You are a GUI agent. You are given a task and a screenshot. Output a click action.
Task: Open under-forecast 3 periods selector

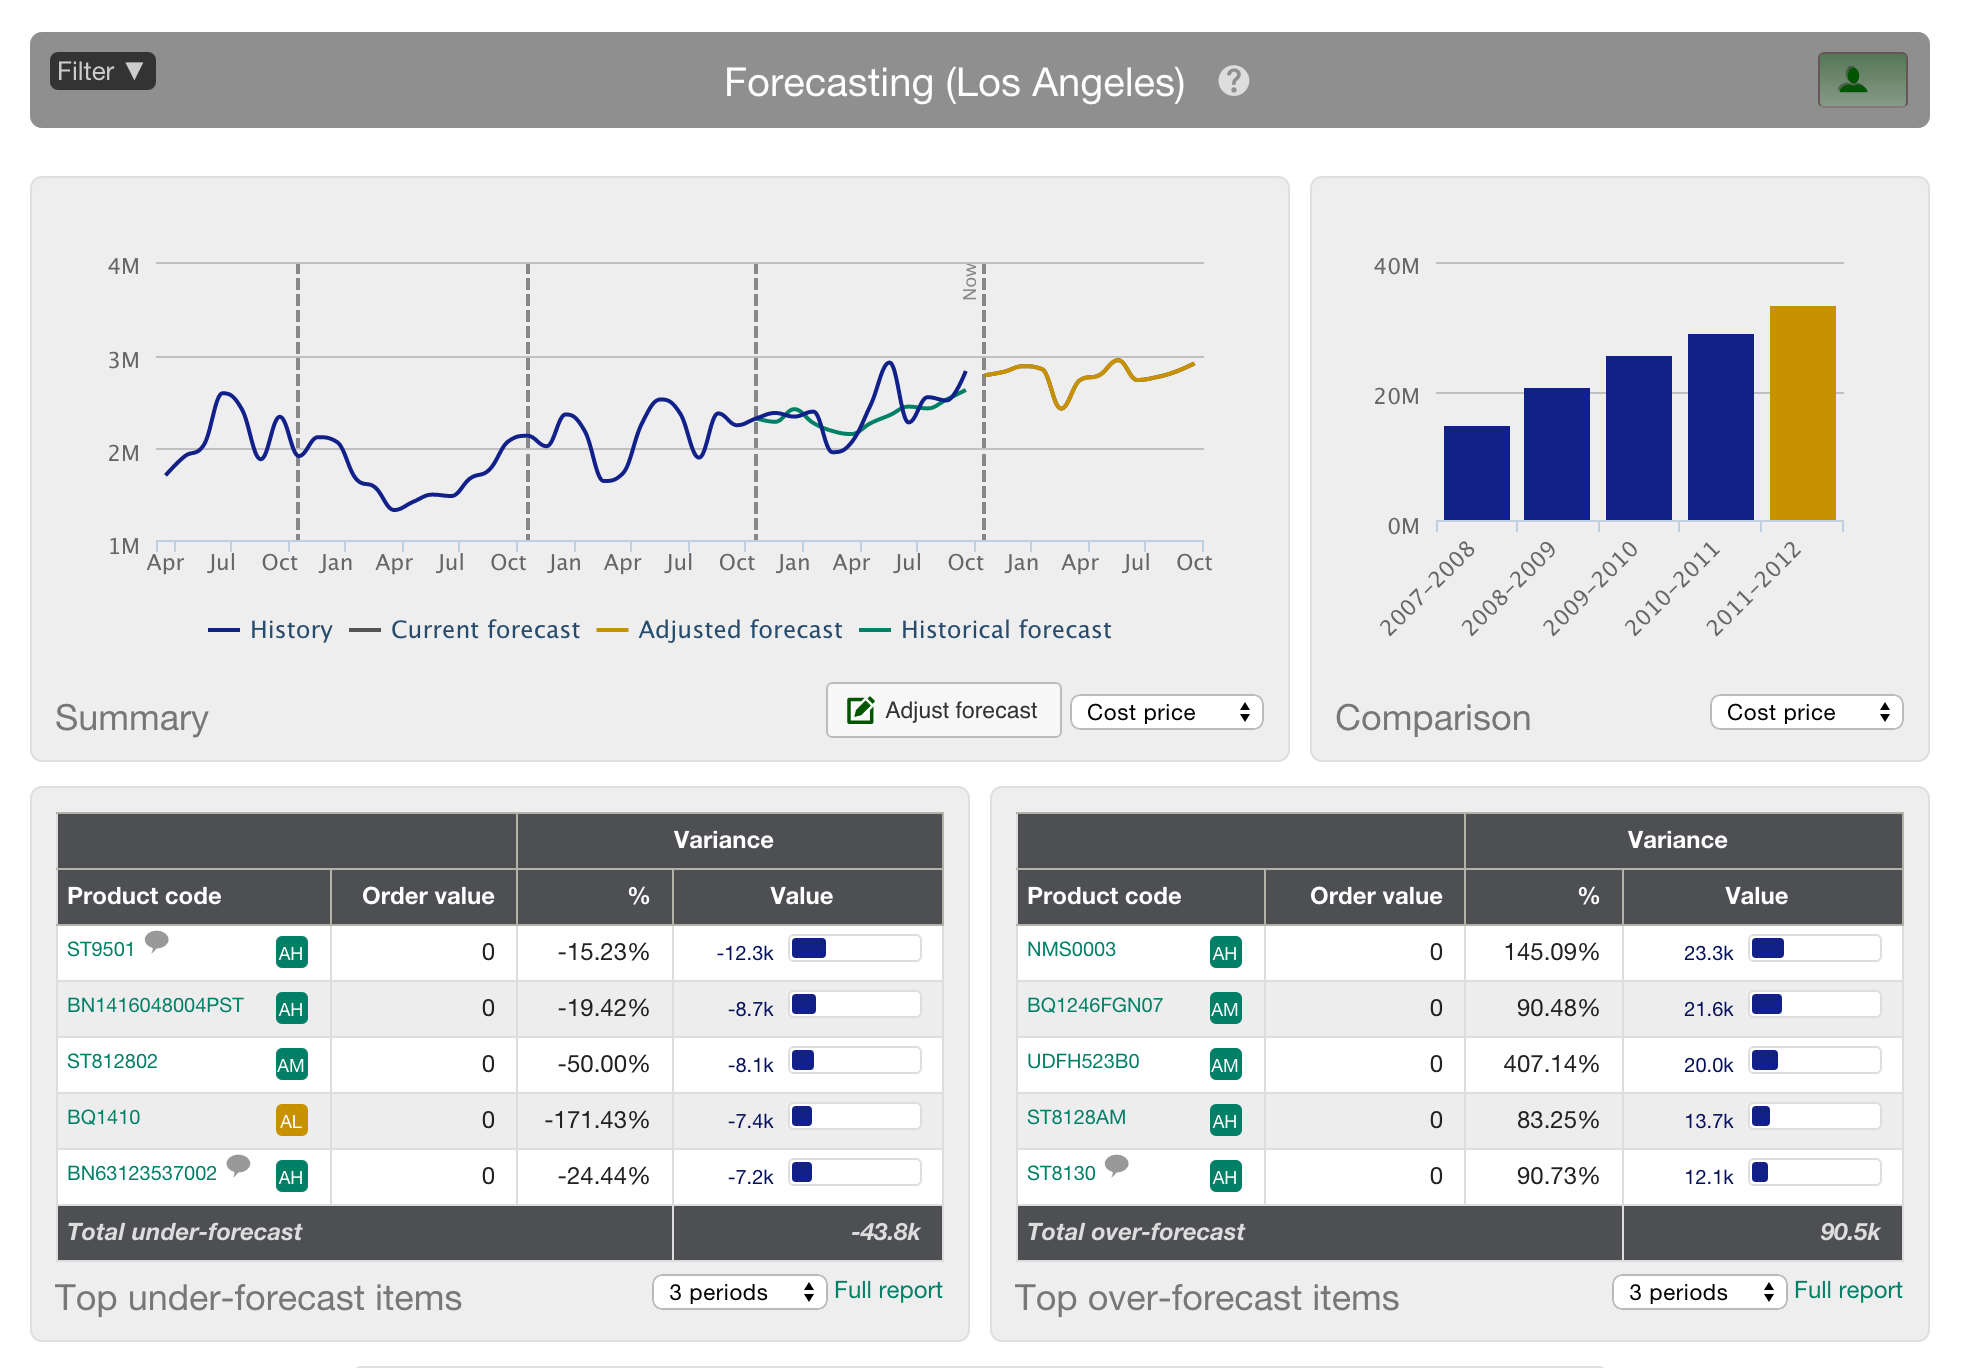(739, 1292)
